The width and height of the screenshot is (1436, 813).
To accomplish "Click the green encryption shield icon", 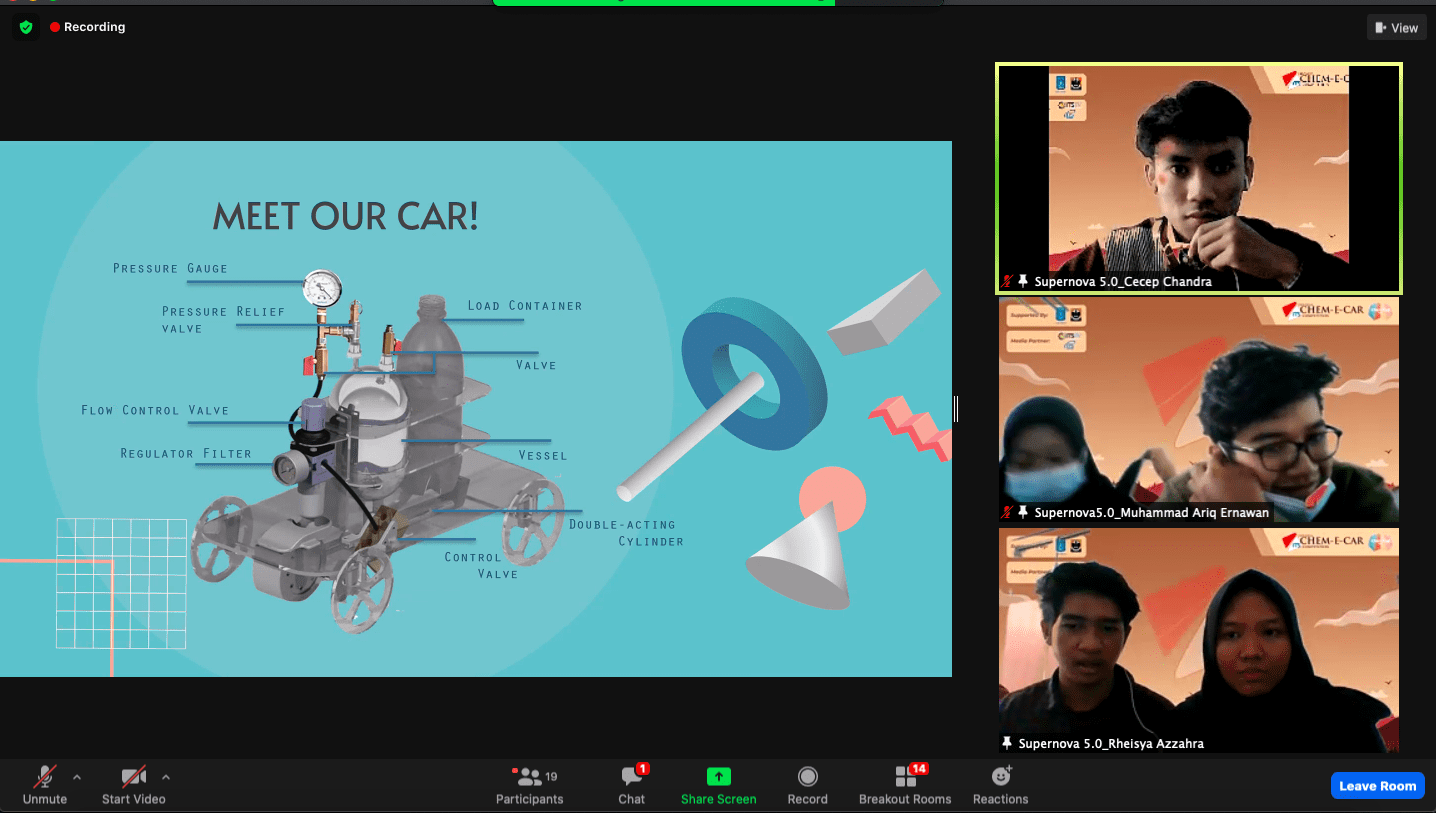I will coord(26,27).
